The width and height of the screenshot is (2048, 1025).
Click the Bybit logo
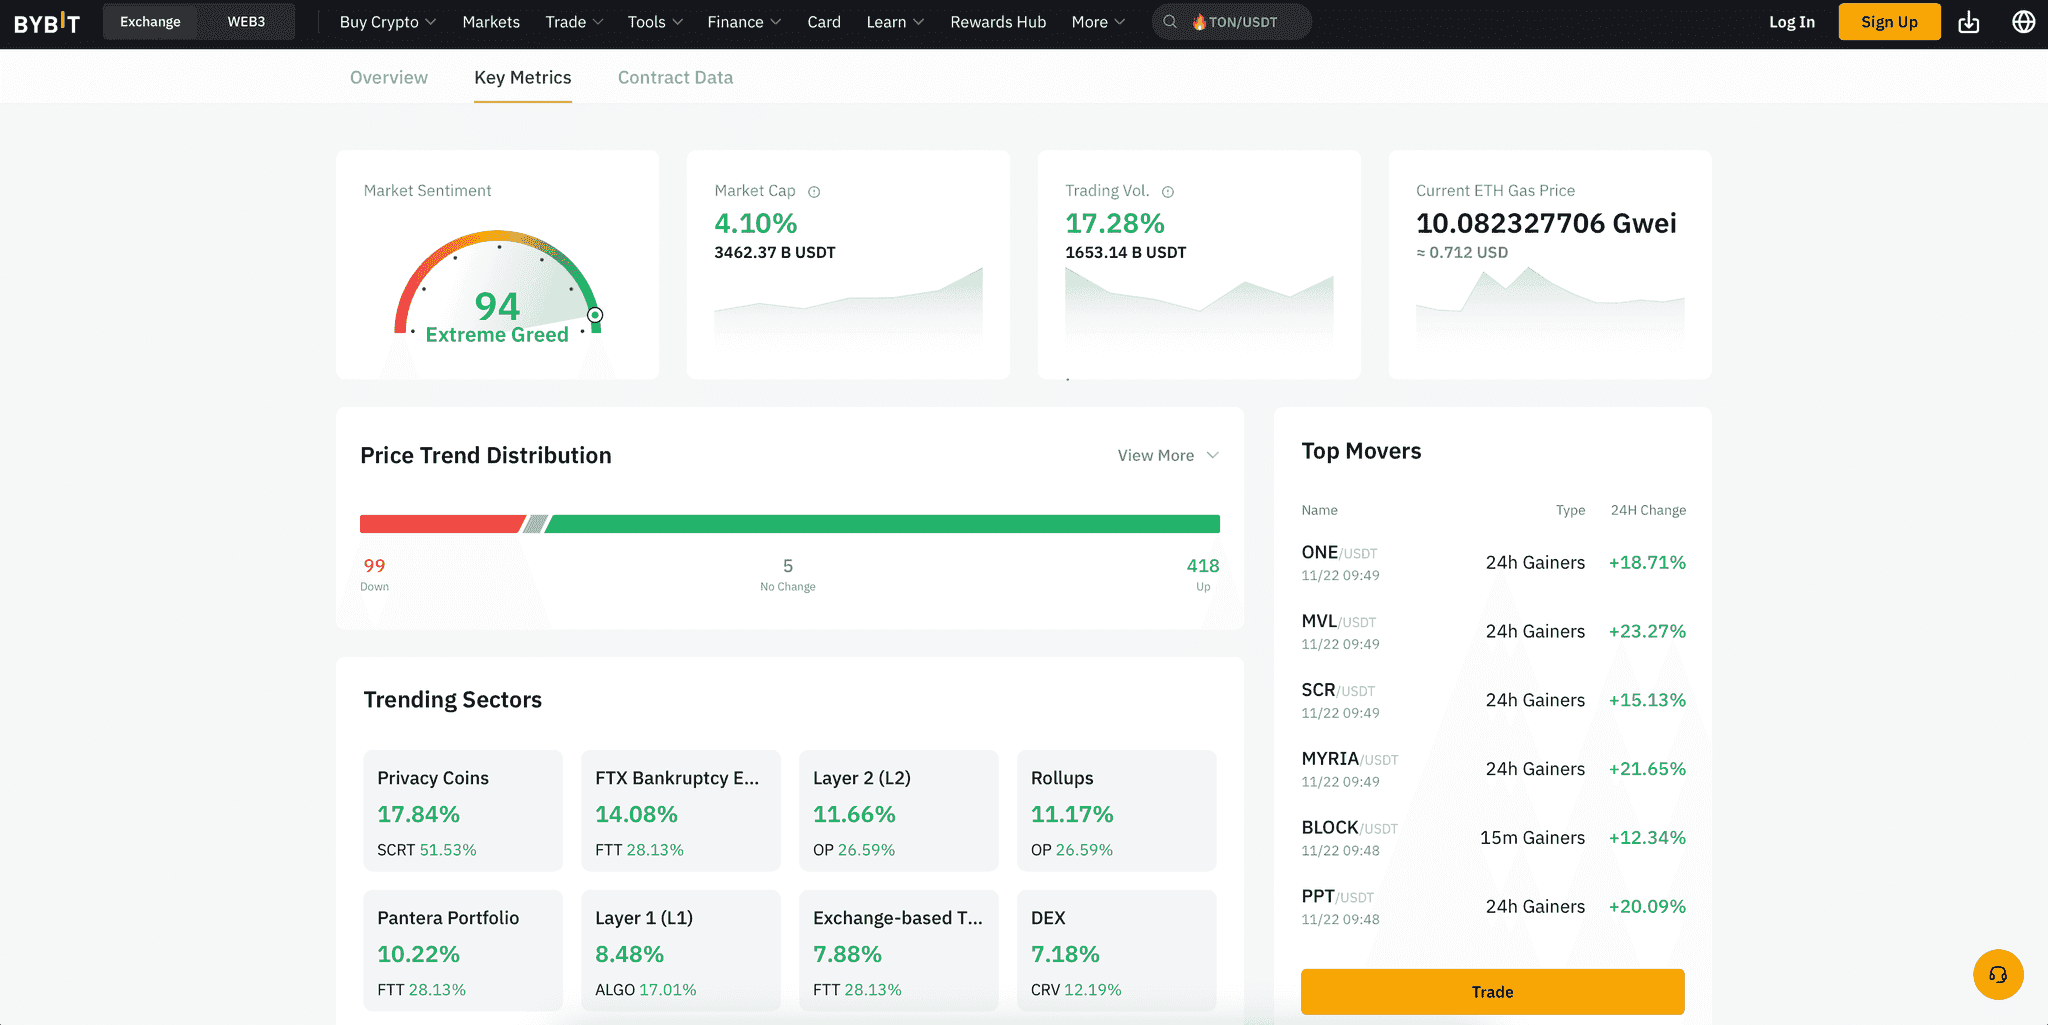click(x=47, y=22)
